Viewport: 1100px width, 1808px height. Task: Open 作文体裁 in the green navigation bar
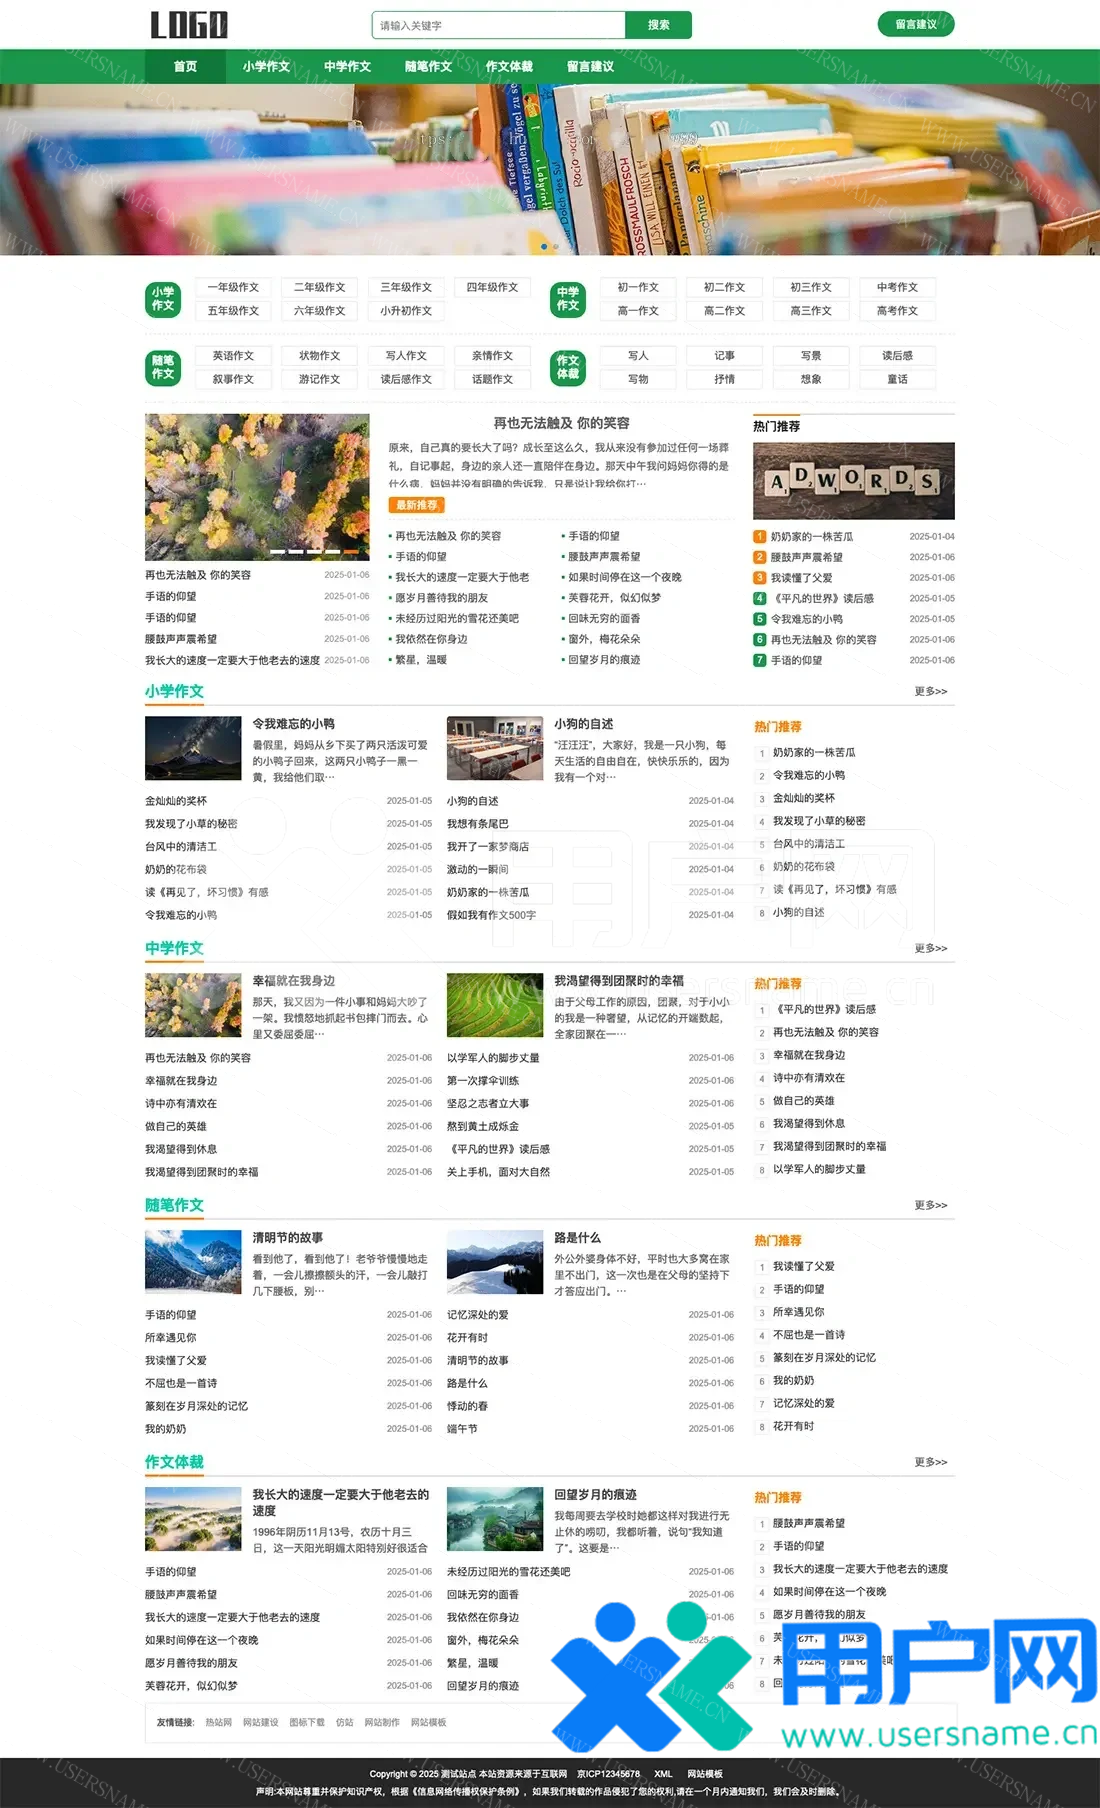[509, 67]
